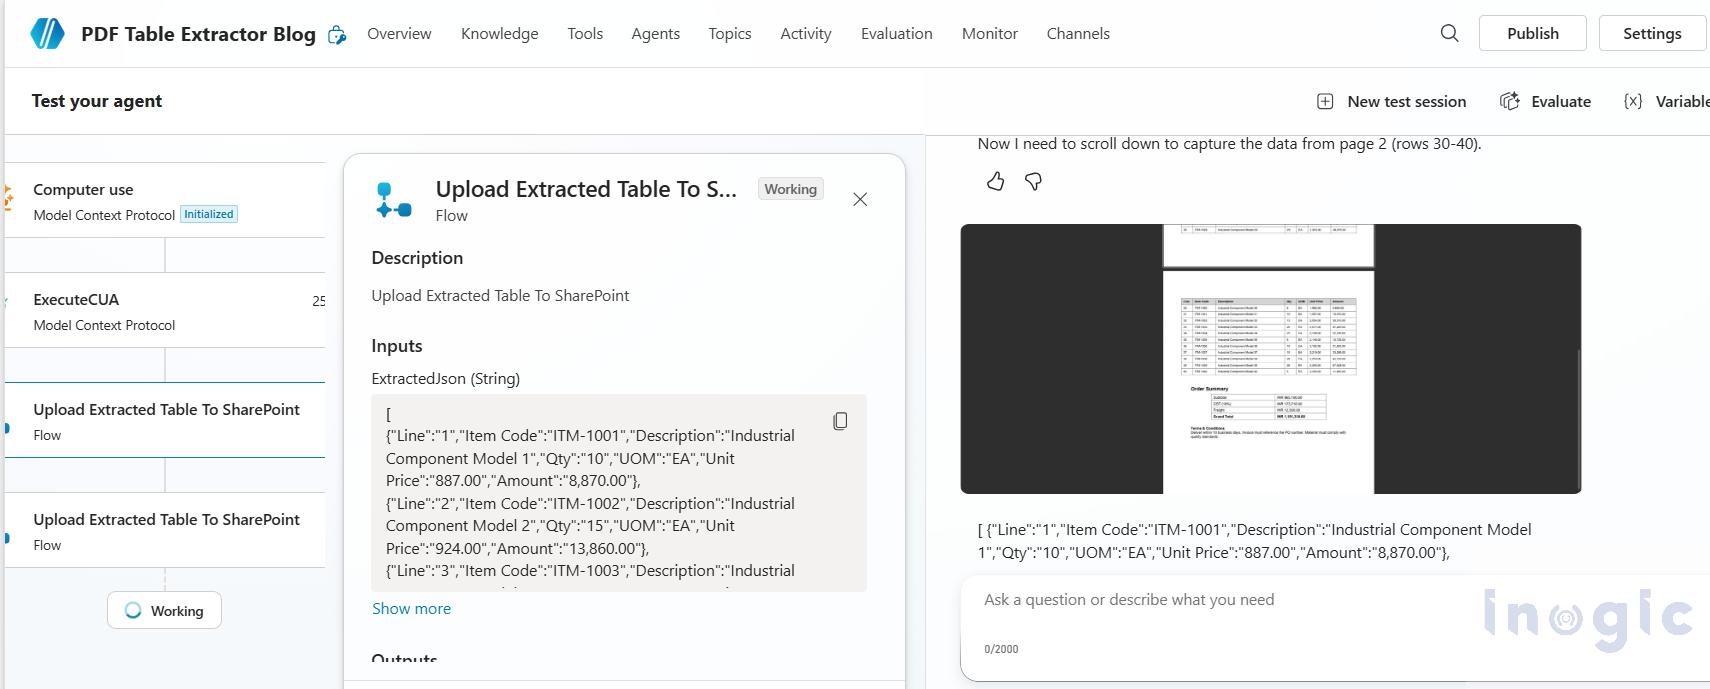
Task: Open the Evaluation tab
Action: click(897, 33)
